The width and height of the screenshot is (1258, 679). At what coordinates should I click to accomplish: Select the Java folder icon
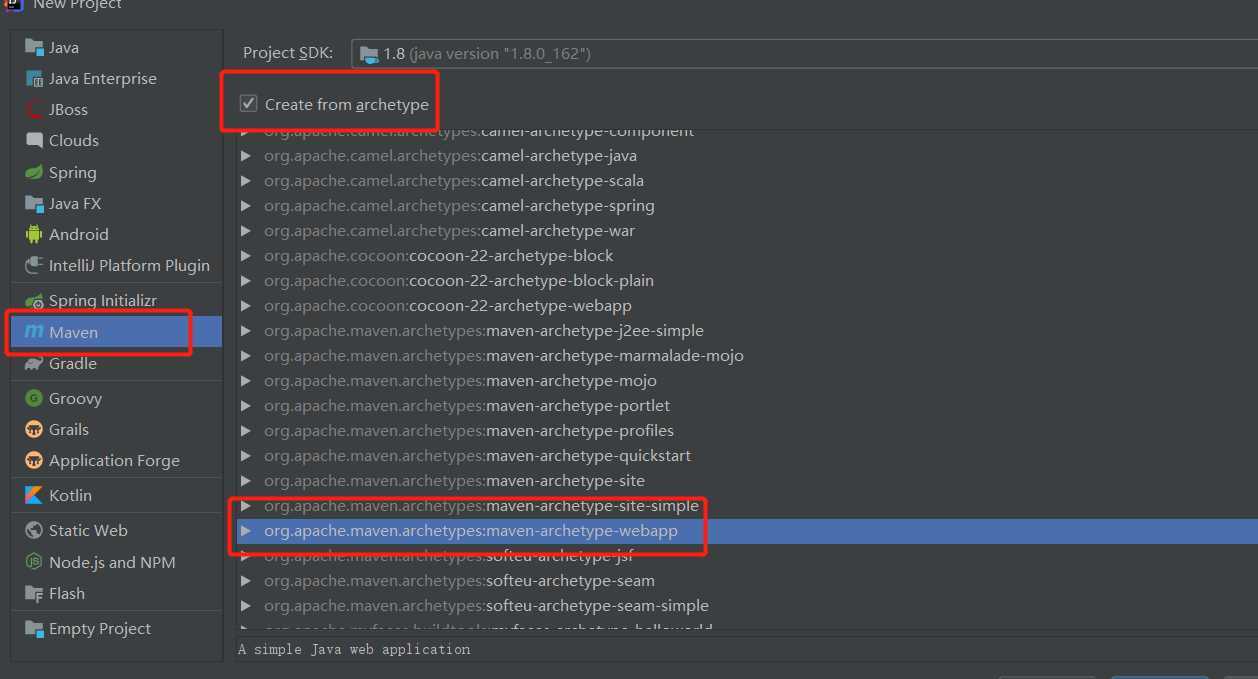(x=34, y=47)
